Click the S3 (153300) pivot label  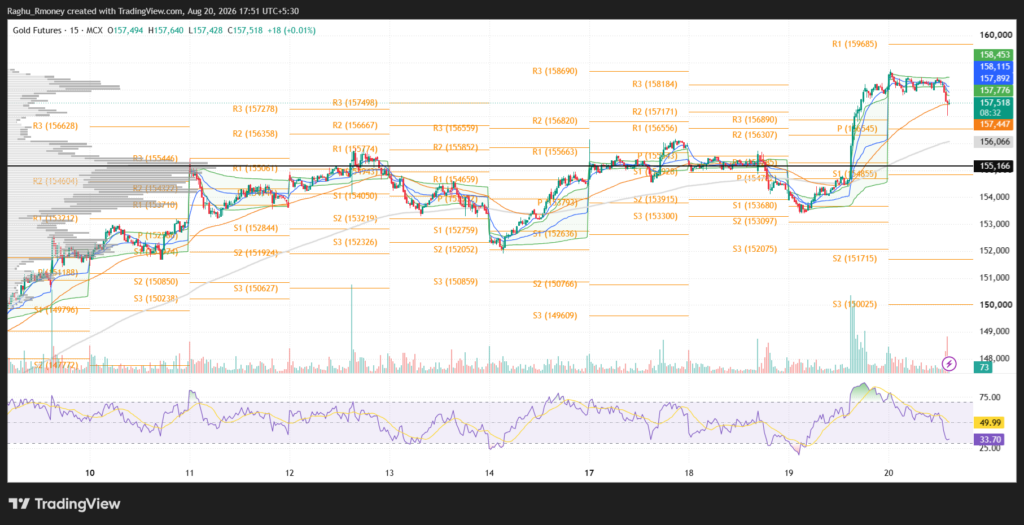pos(655,216)
